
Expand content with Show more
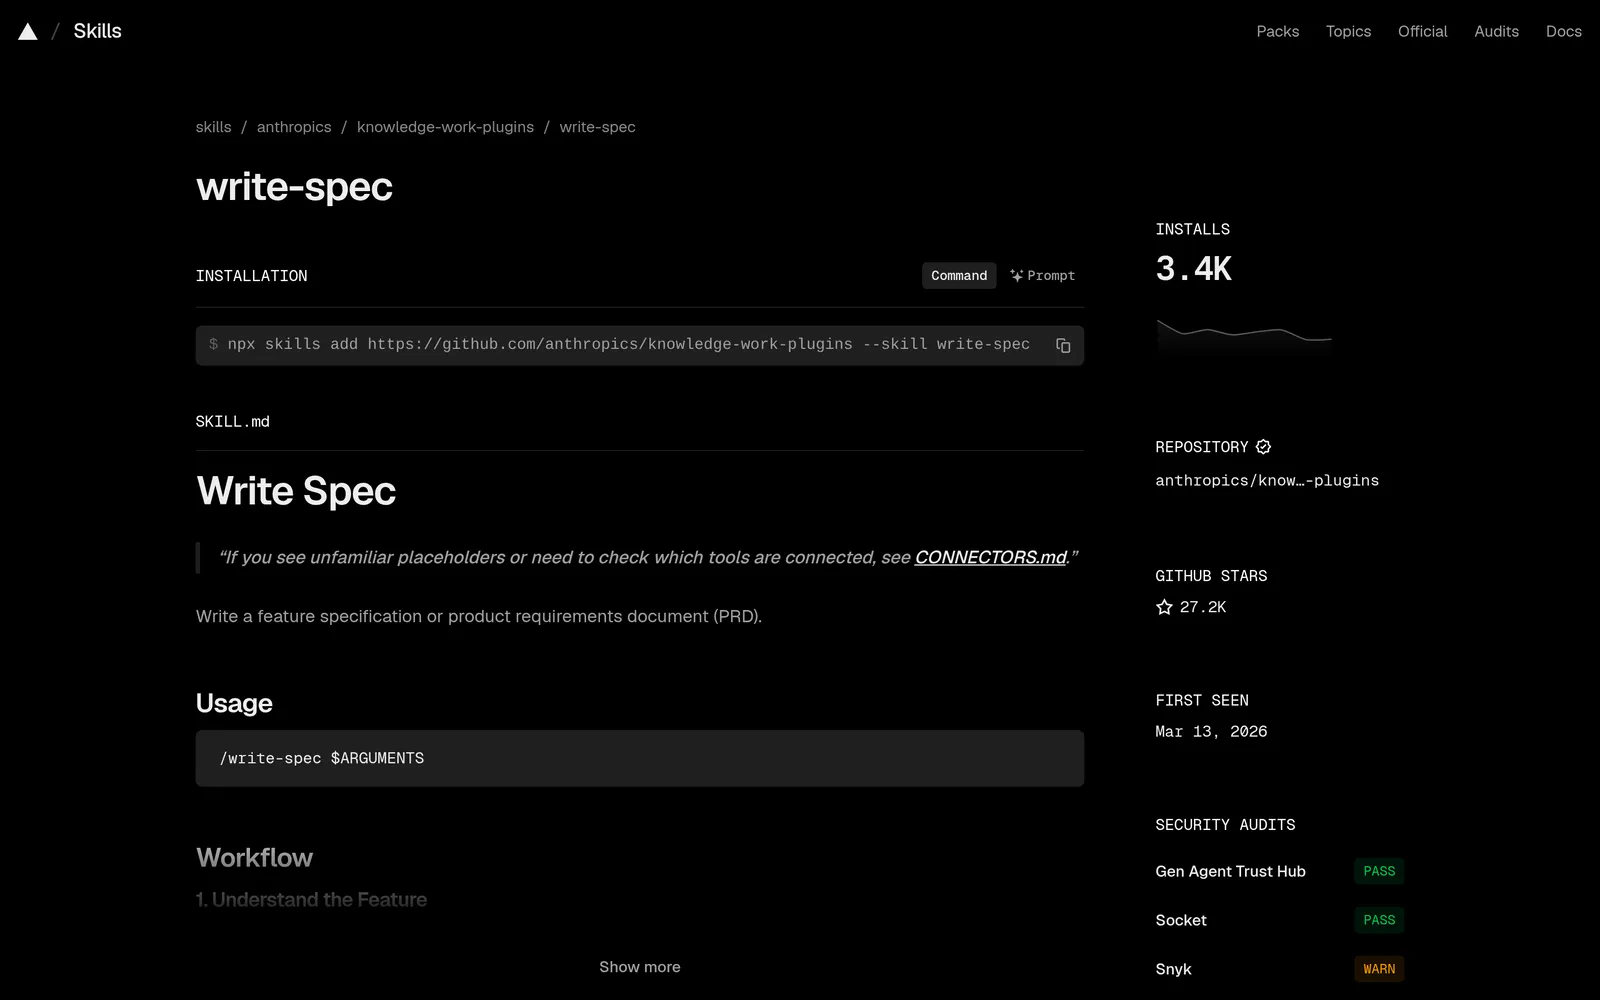640,967
